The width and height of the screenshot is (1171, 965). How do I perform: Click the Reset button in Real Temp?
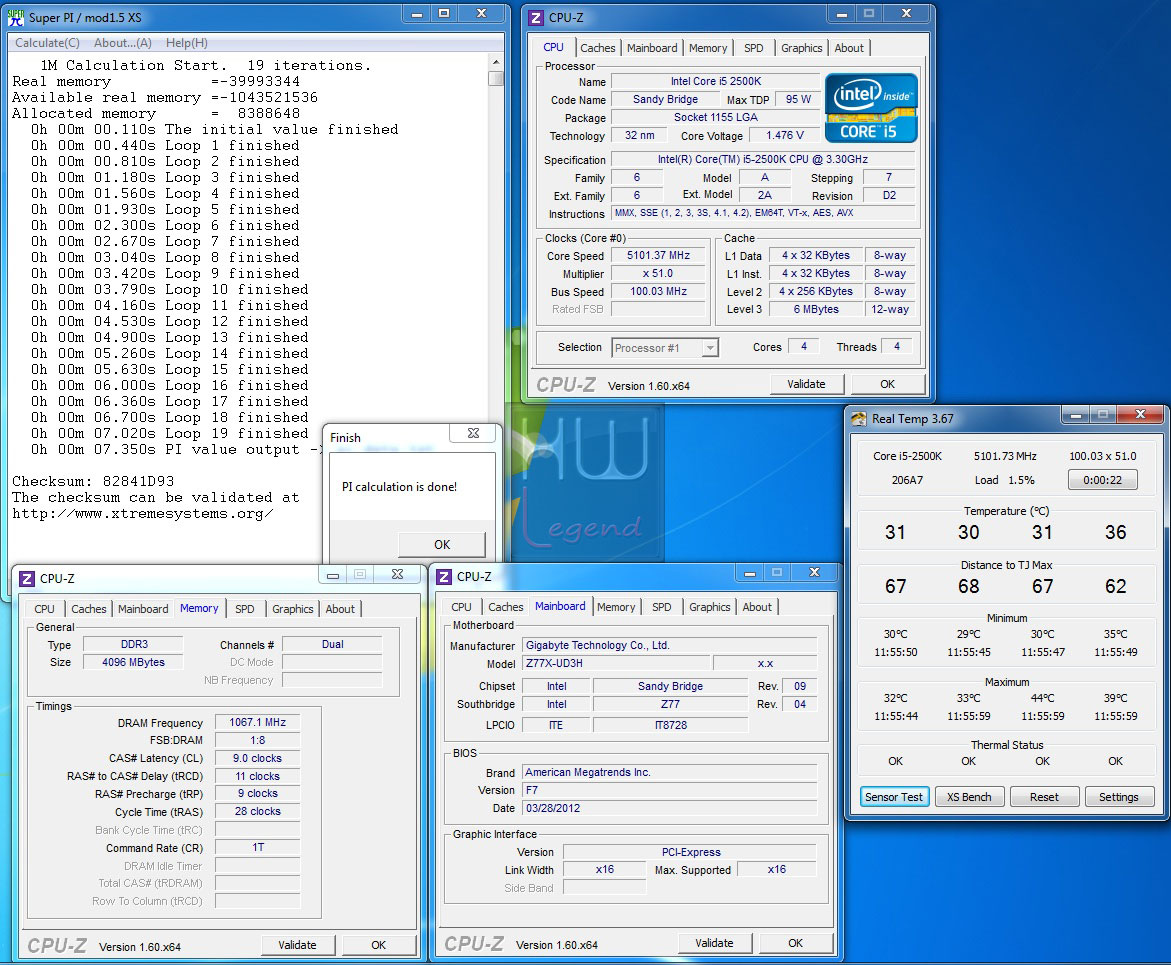point(1044,797)
